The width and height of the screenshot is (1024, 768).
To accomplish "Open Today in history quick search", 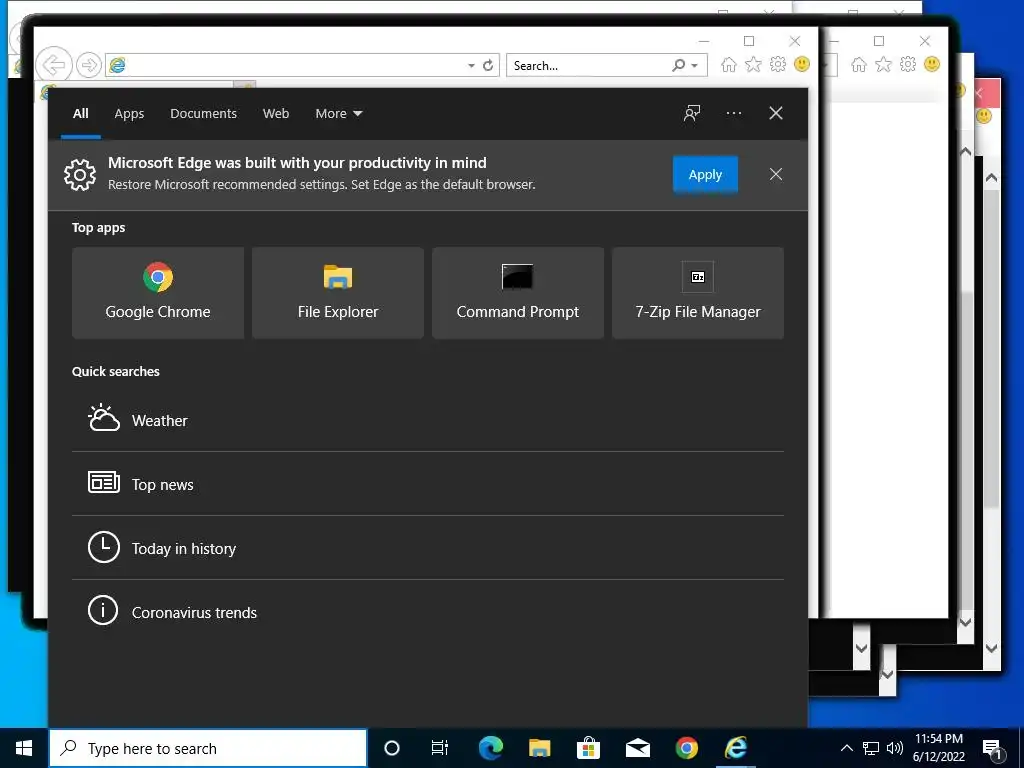I will point(428,548).
